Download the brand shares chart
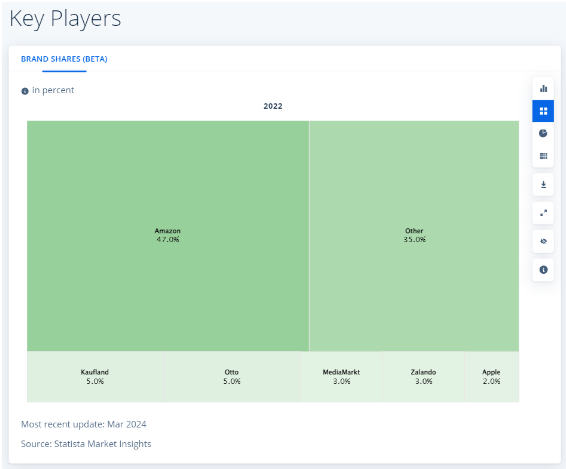The height and width of the screenshot is (469, 566). (543, 185)
